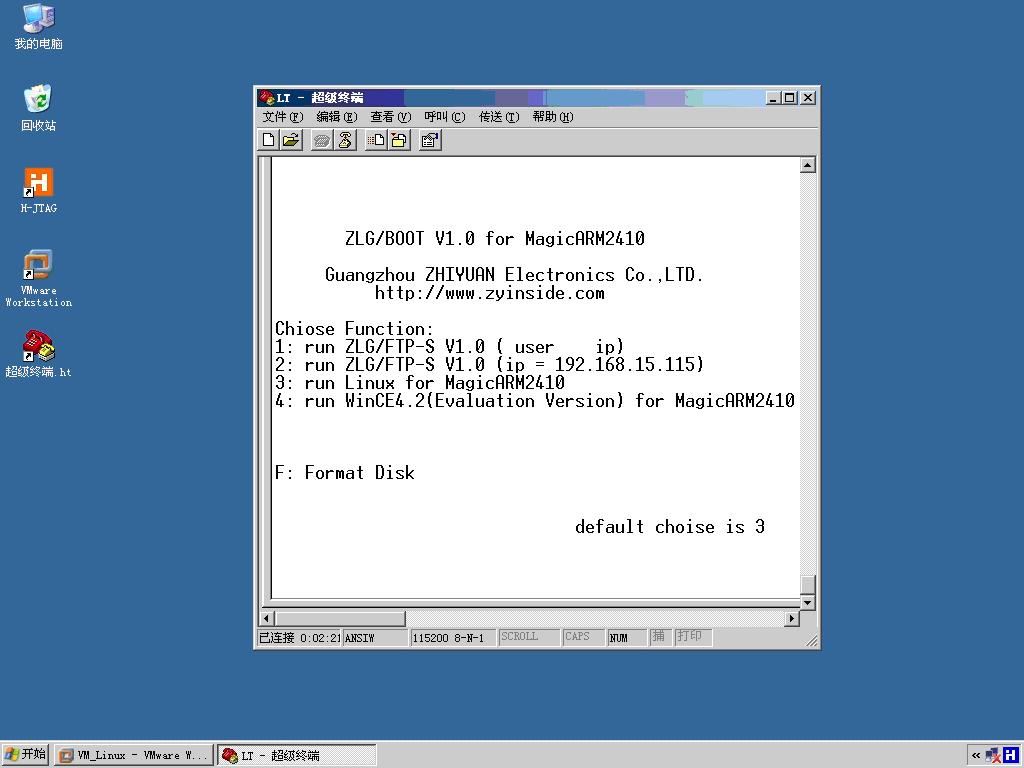Viewport: 1024px width, 768px height.
Task: Click the vertical scrollbar thumb
Action: pyautogui.click(x=808, y=584)
